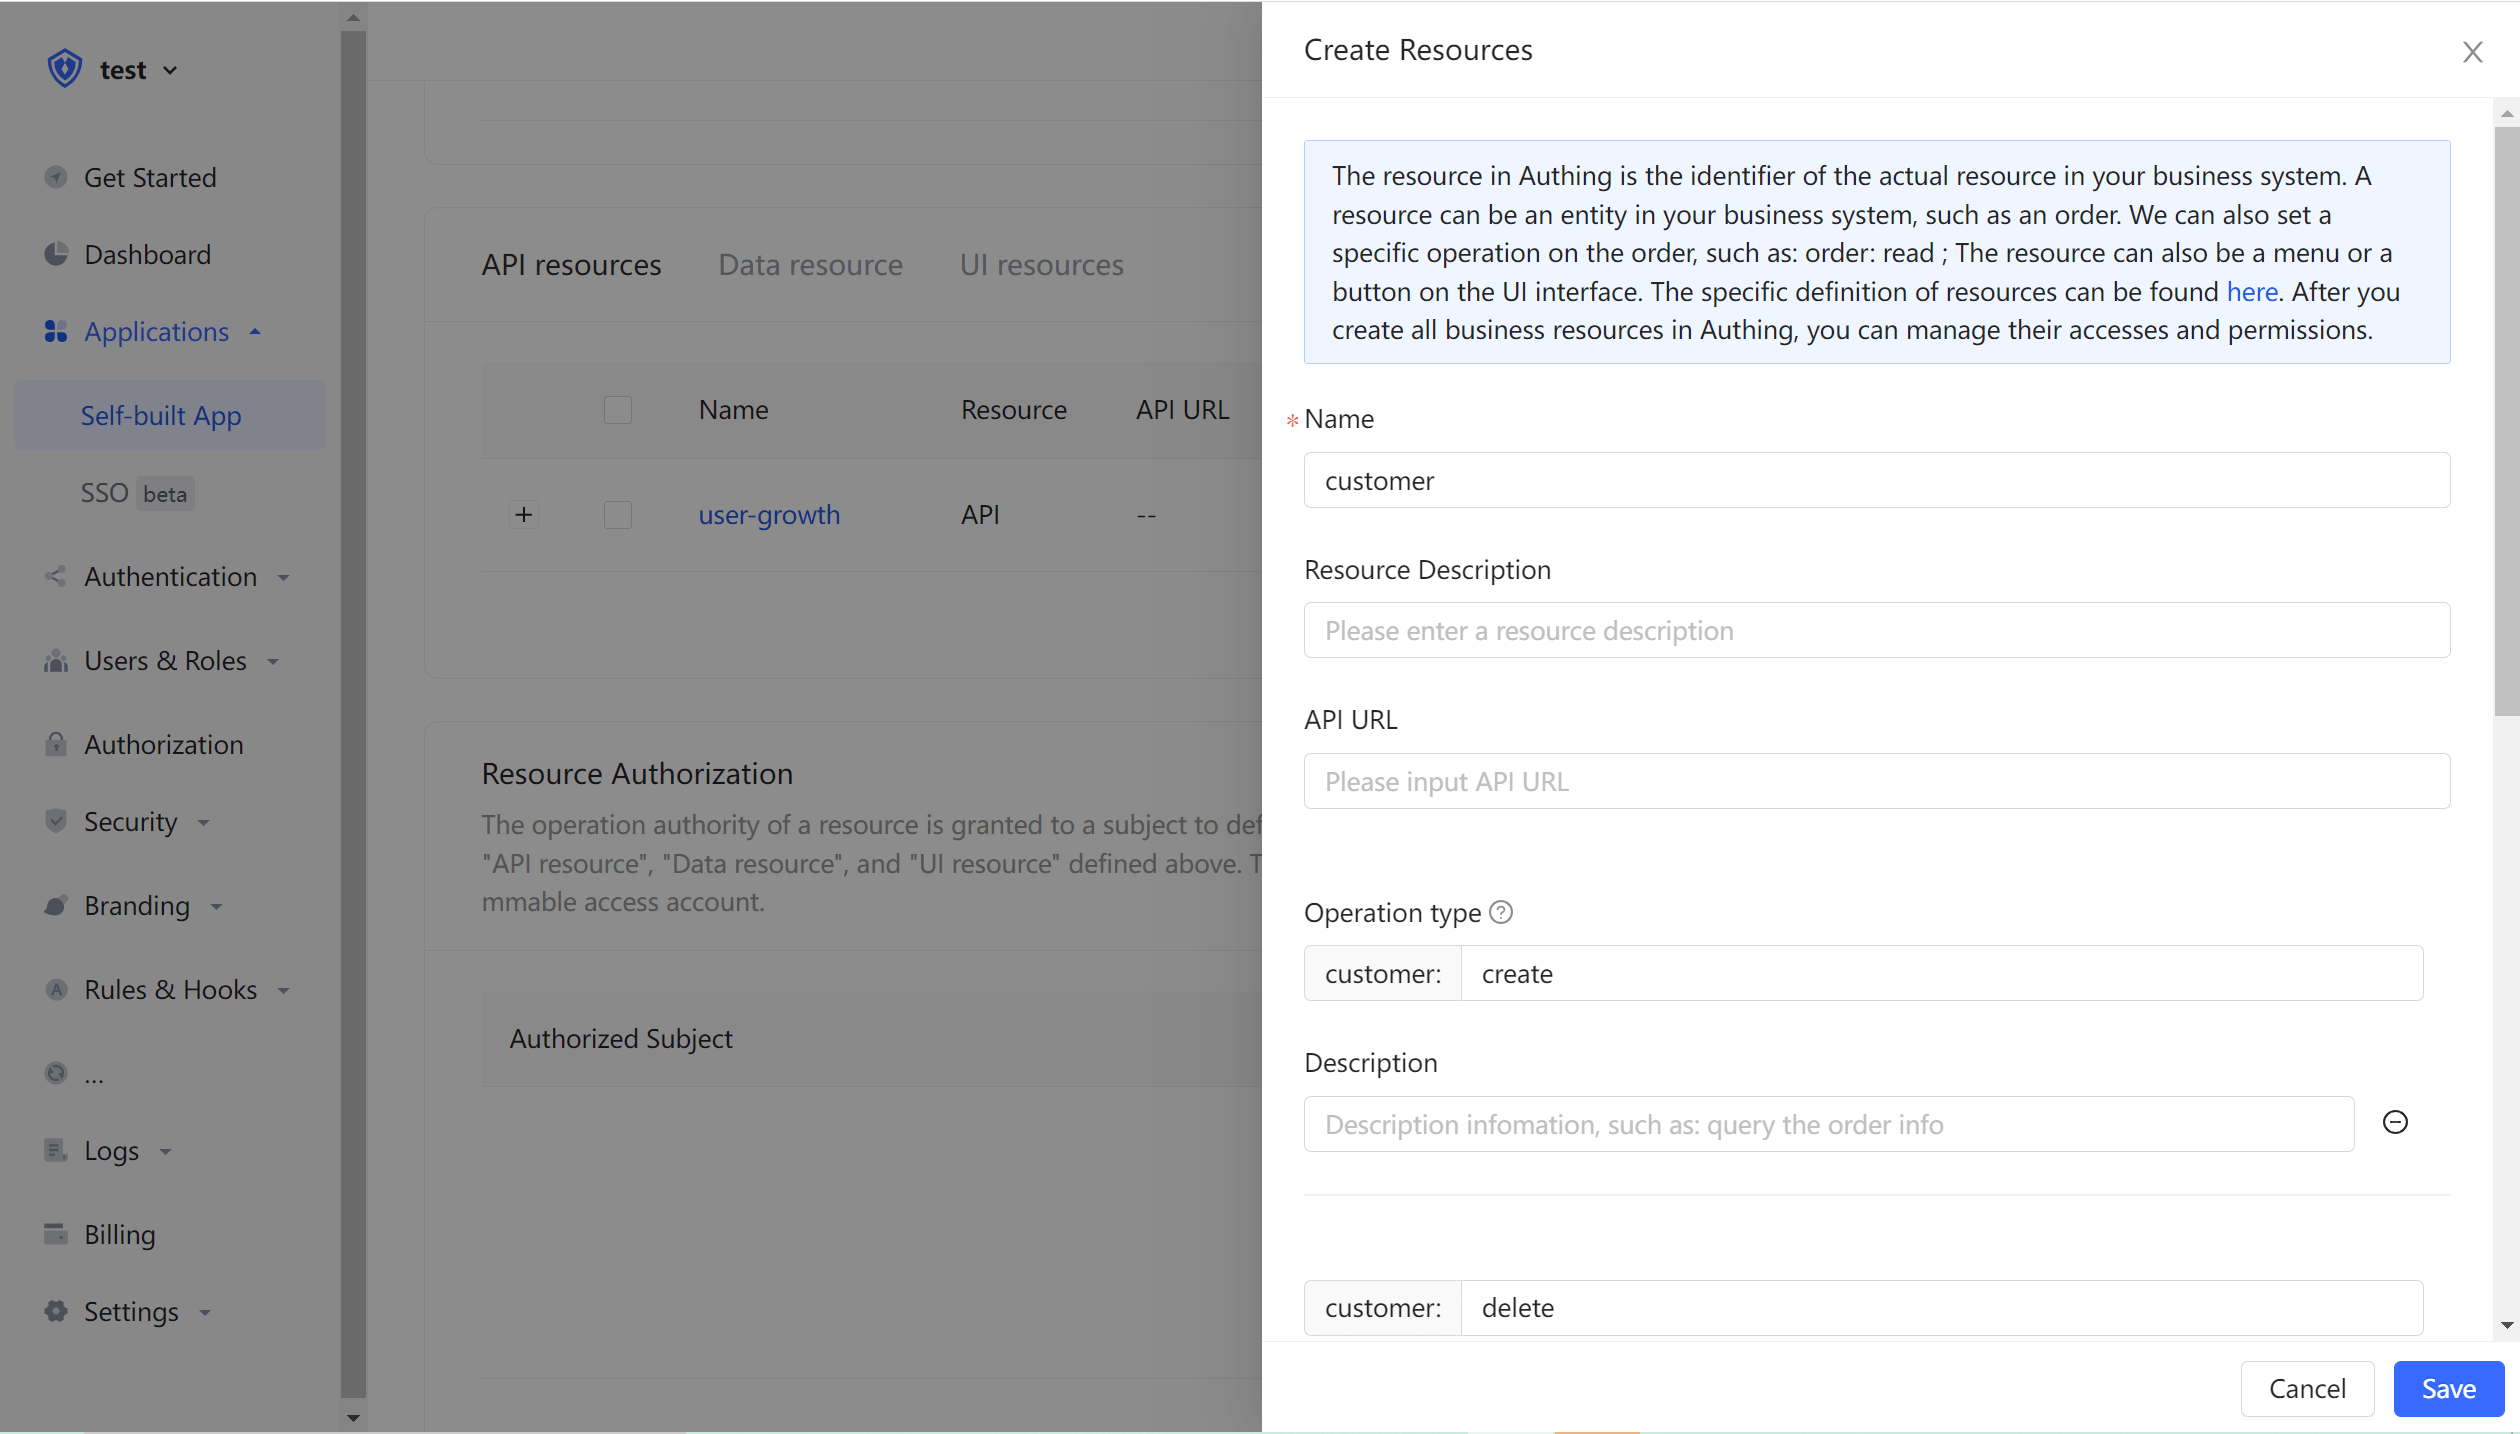Image resolution: width=2520 pixels, height=1434 pixels.
Task: Open the 'here' link in info box
Action: click(2252, 292)
